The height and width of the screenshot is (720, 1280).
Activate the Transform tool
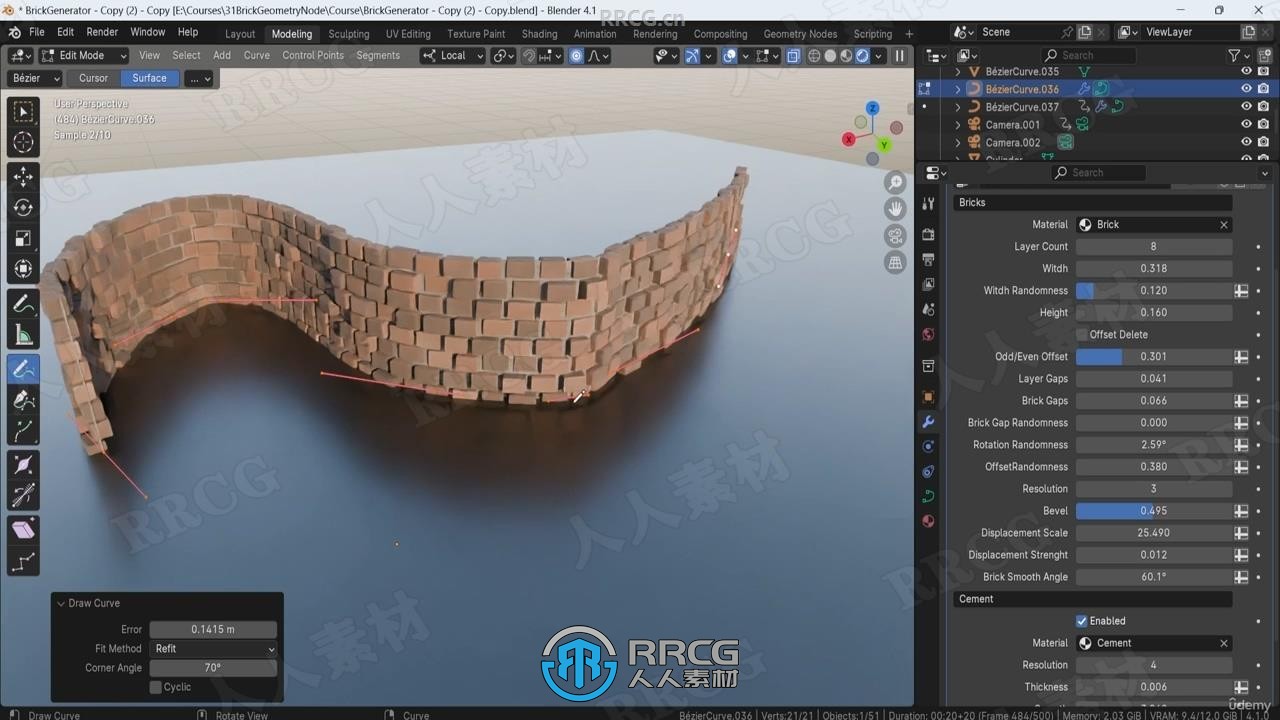point(23,270)
